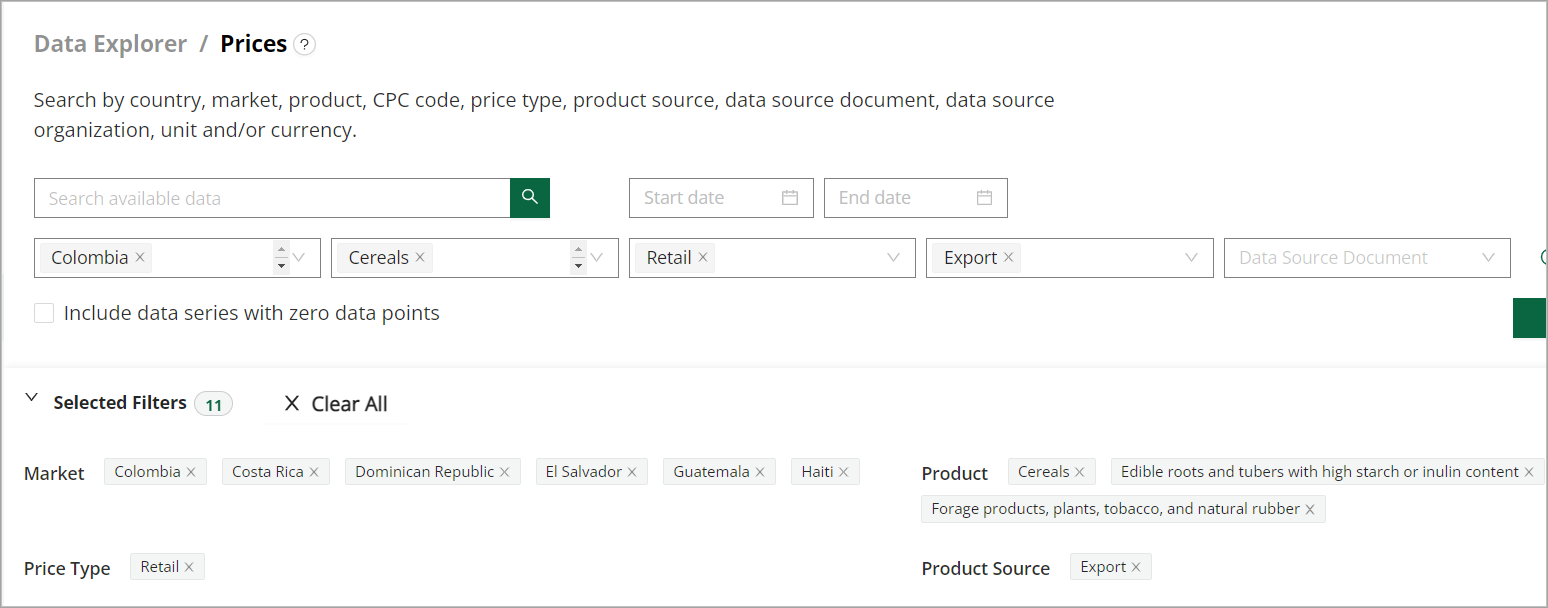Click into the Search available data field
Screen dimensions: 1548x608
tap(272, 198)
